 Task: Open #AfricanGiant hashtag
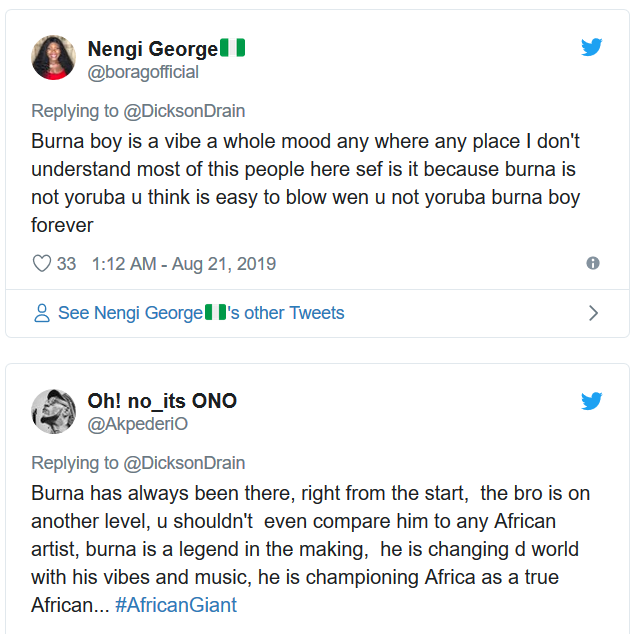176,605
